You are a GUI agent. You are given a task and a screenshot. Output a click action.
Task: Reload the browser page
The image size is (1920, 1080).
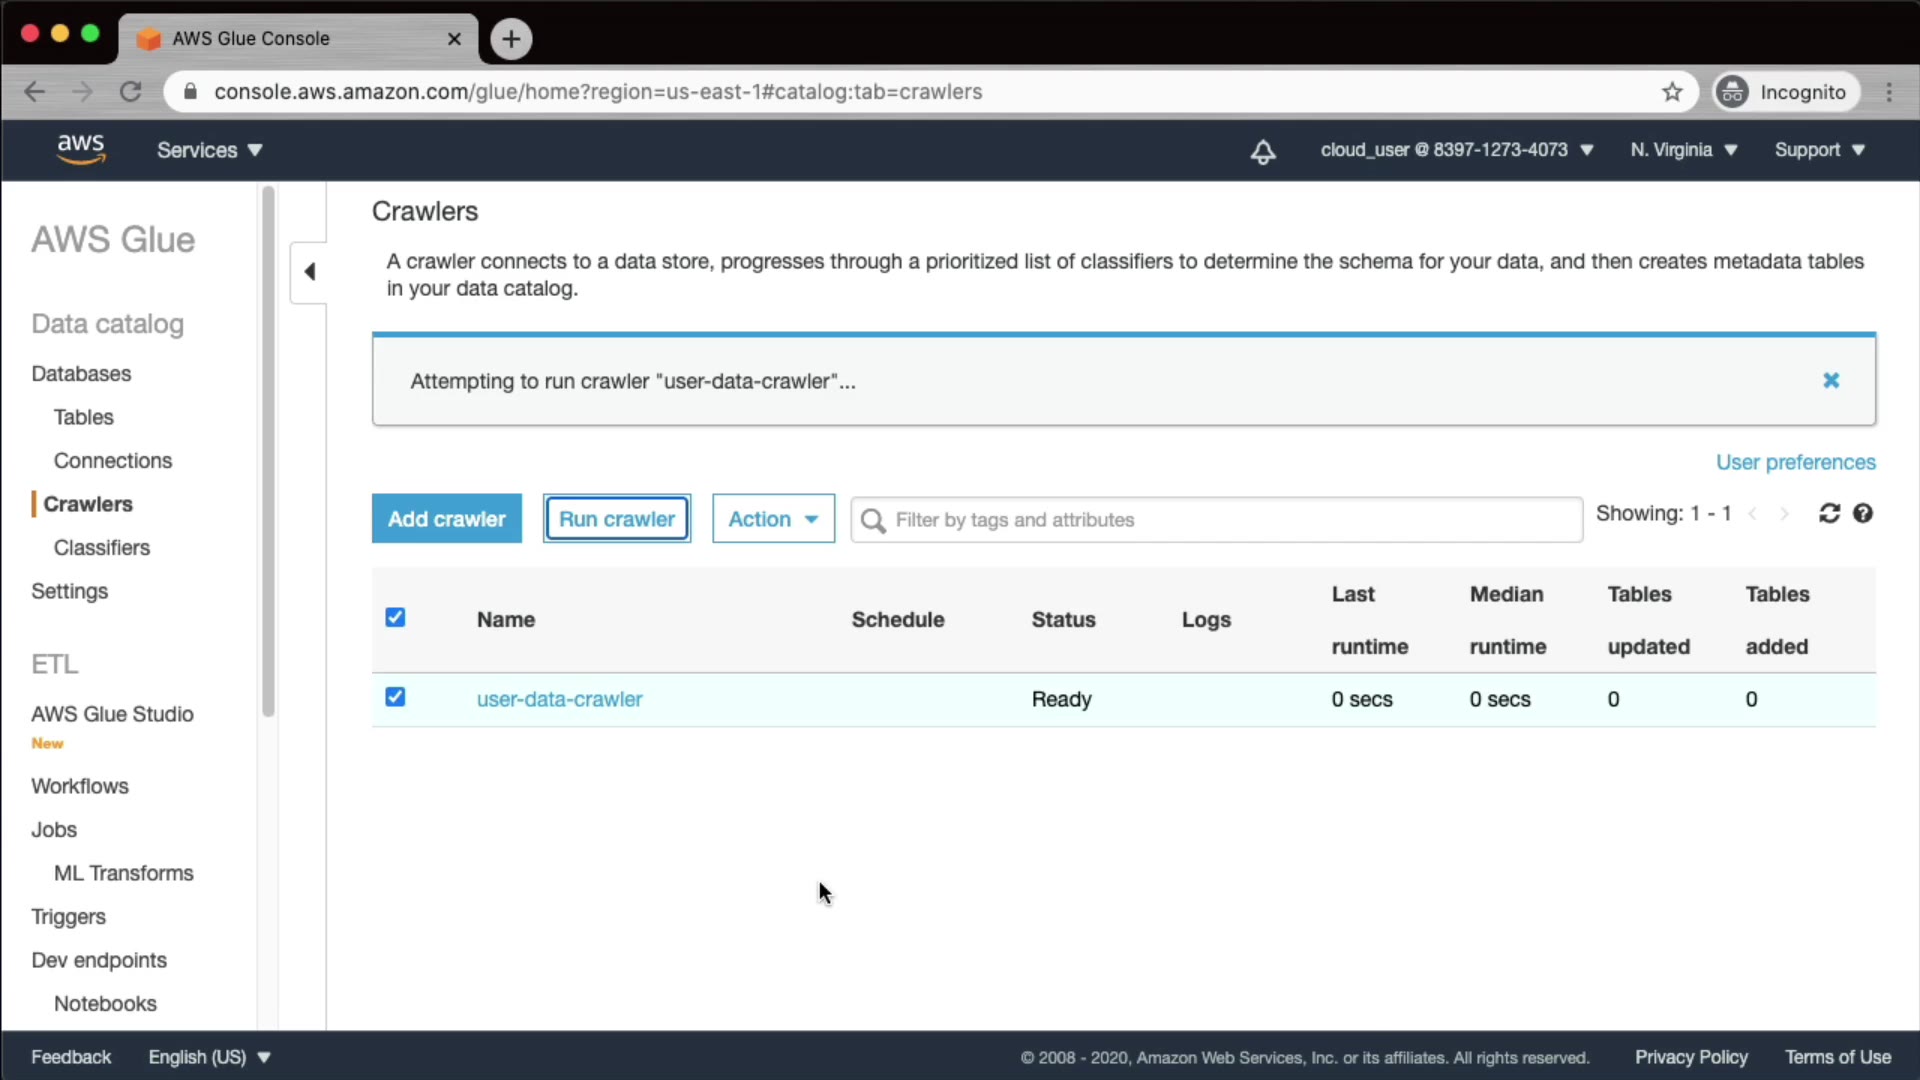pyautogui.click(x=131, y=92)
